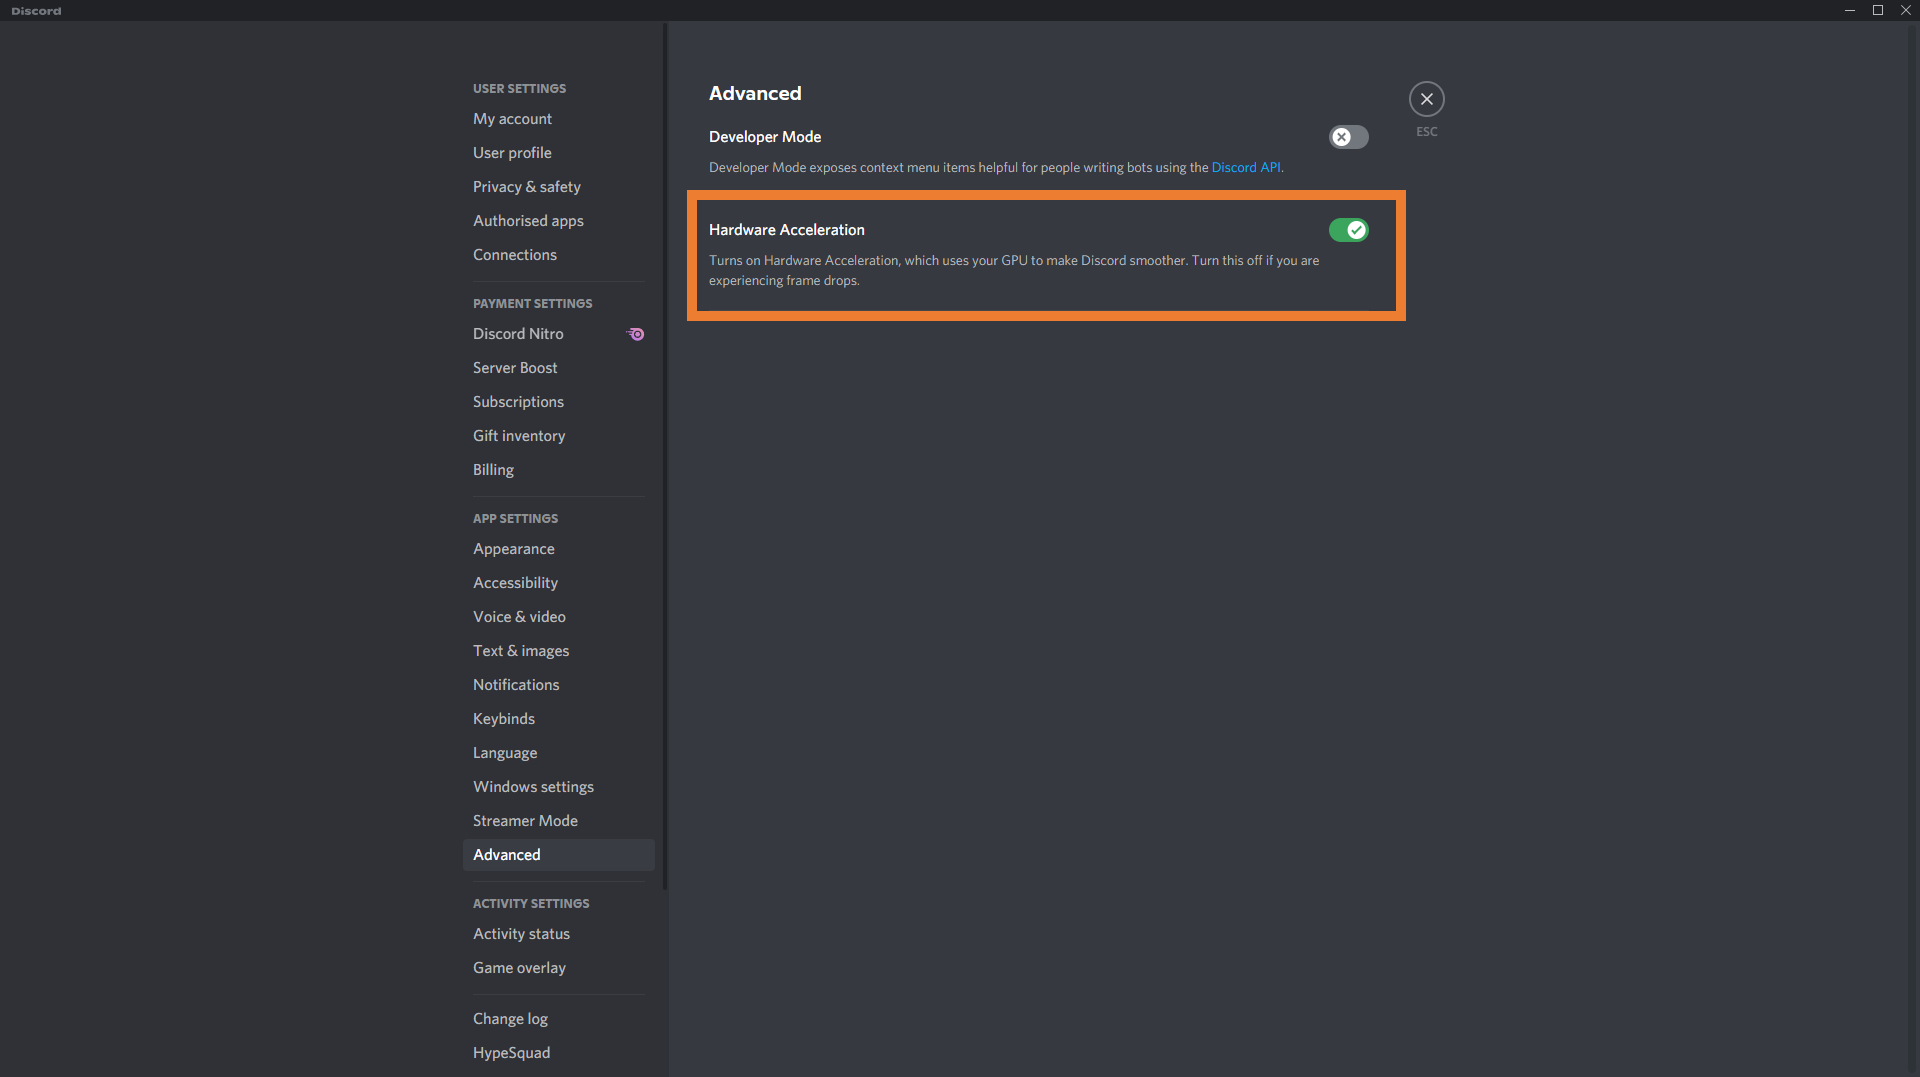Close settings with the ESC circle button
This screenshot has width=1920, height=1077.
tap(1426, 99)
